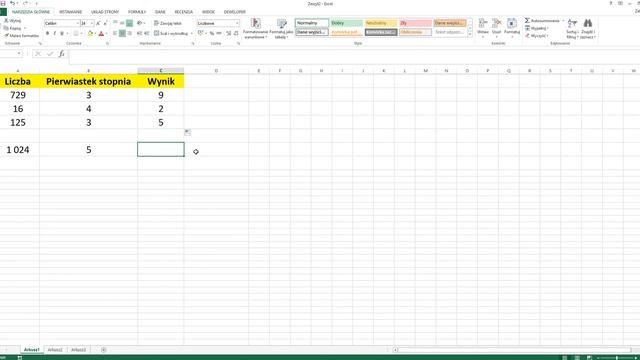
Task: Insert cells with Wstaw
Action: 483,28
